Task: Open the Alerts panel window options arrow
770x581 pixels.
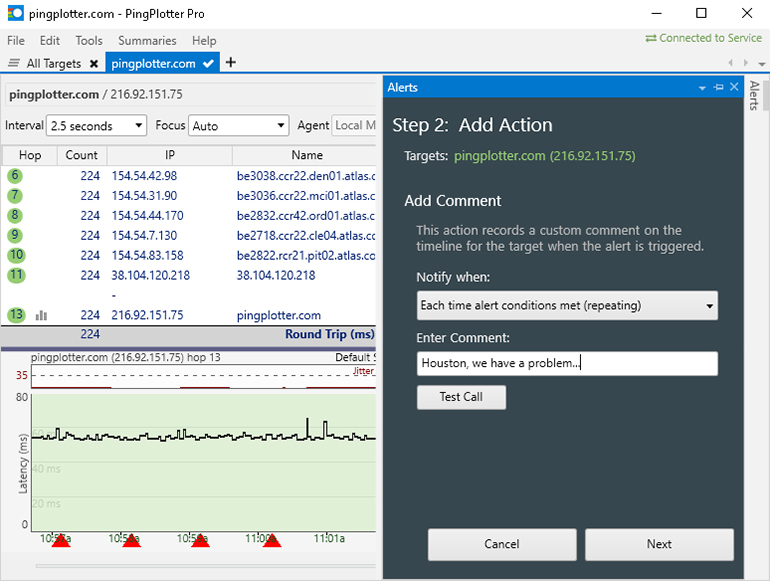Action: [703, 88]
